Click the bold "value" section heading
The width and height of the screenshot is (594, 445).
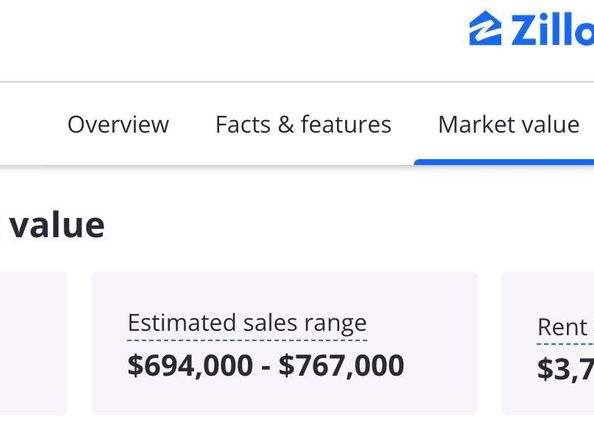coord(57,225)
